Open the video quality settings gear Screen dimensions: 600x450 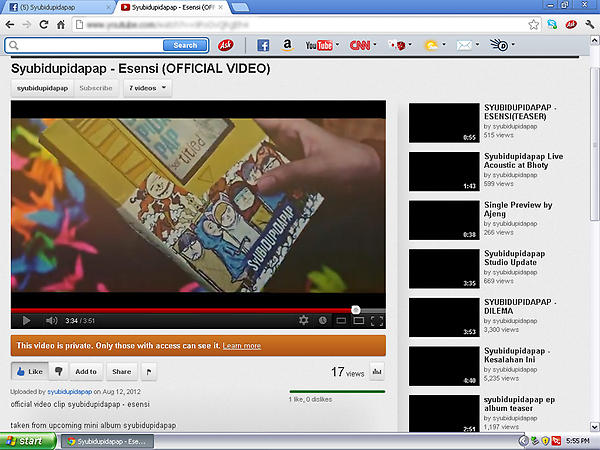(x=303, y=320)
